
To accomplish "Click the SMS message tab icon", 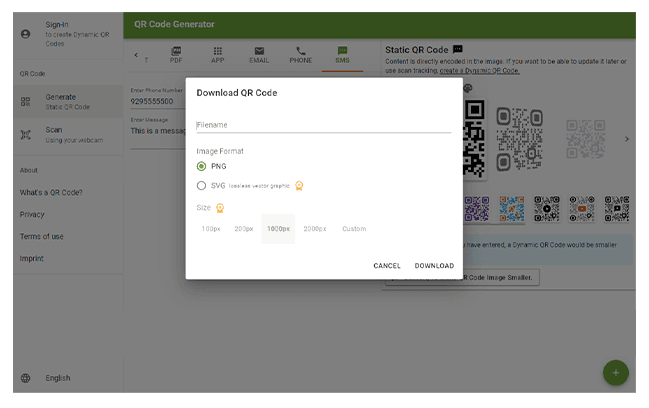I will pos(342,50).
